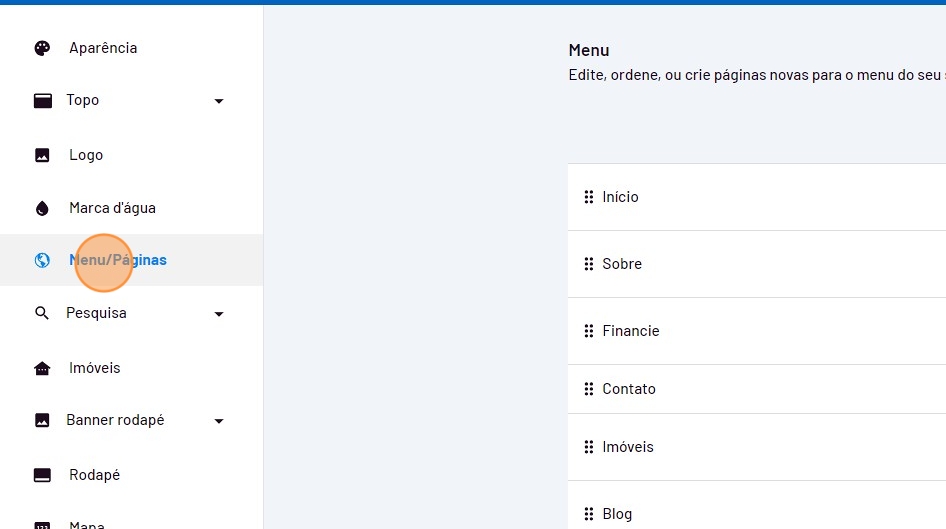Expand the Pesquisa dropdown arrow

point(219,314)
